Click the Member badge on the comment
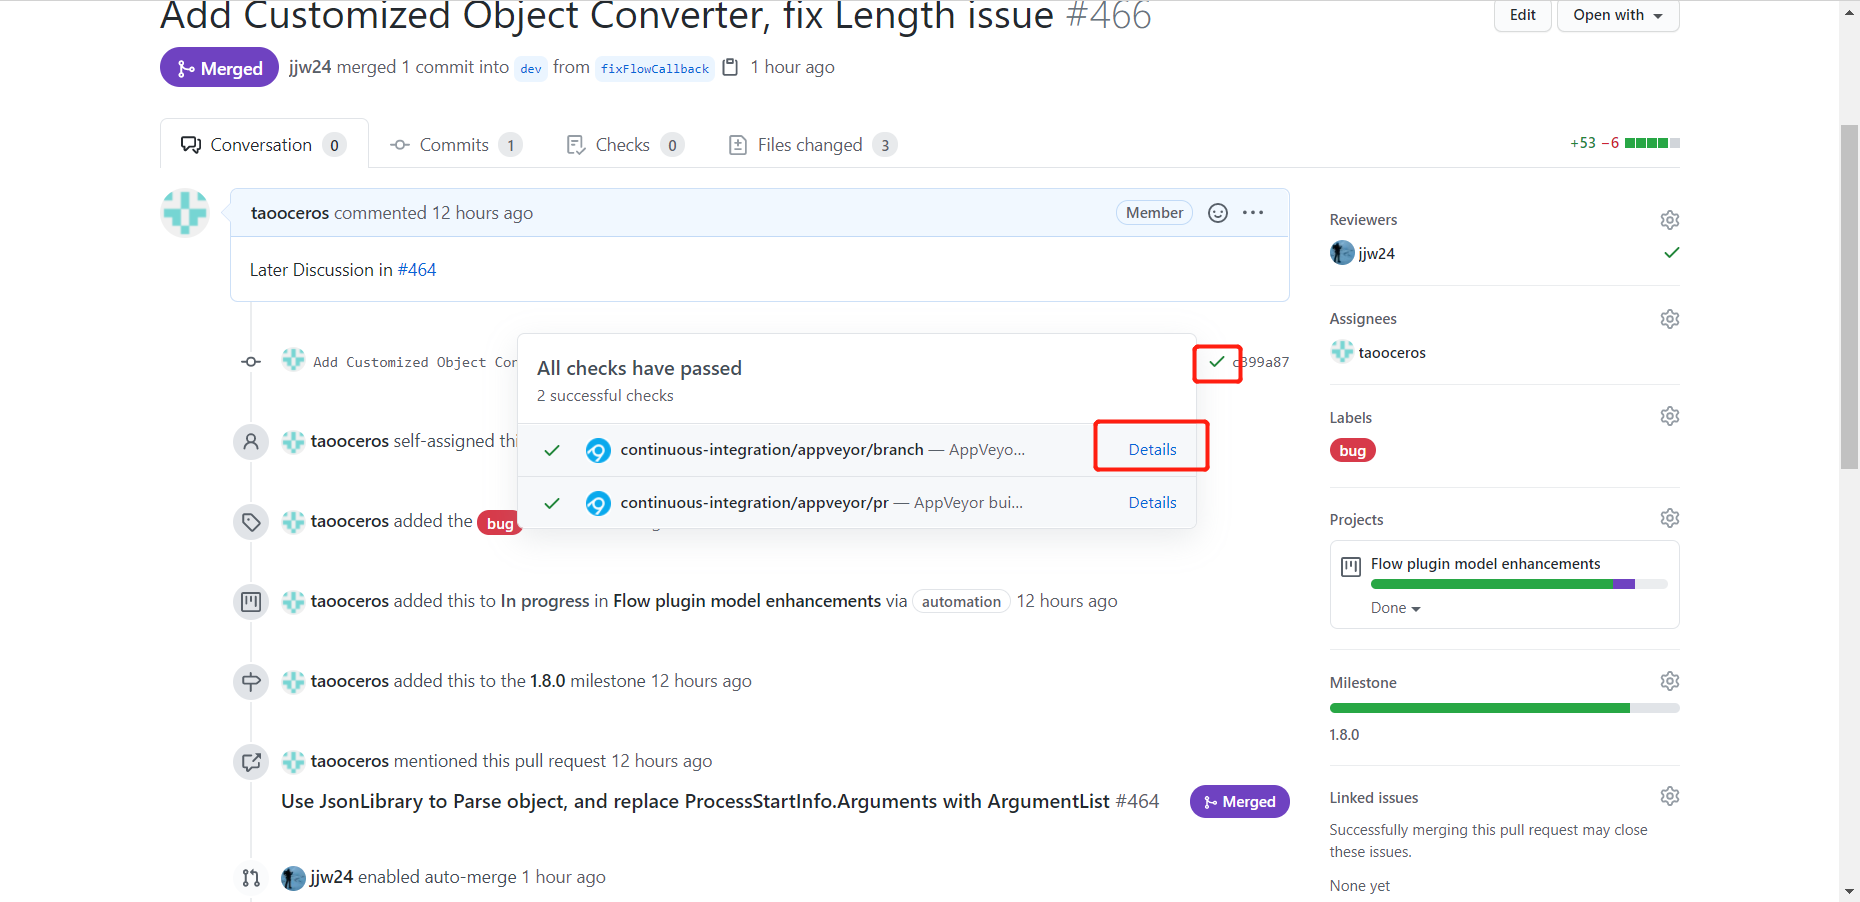This screenshot has height=902, width=1860. click(1154, 213)
